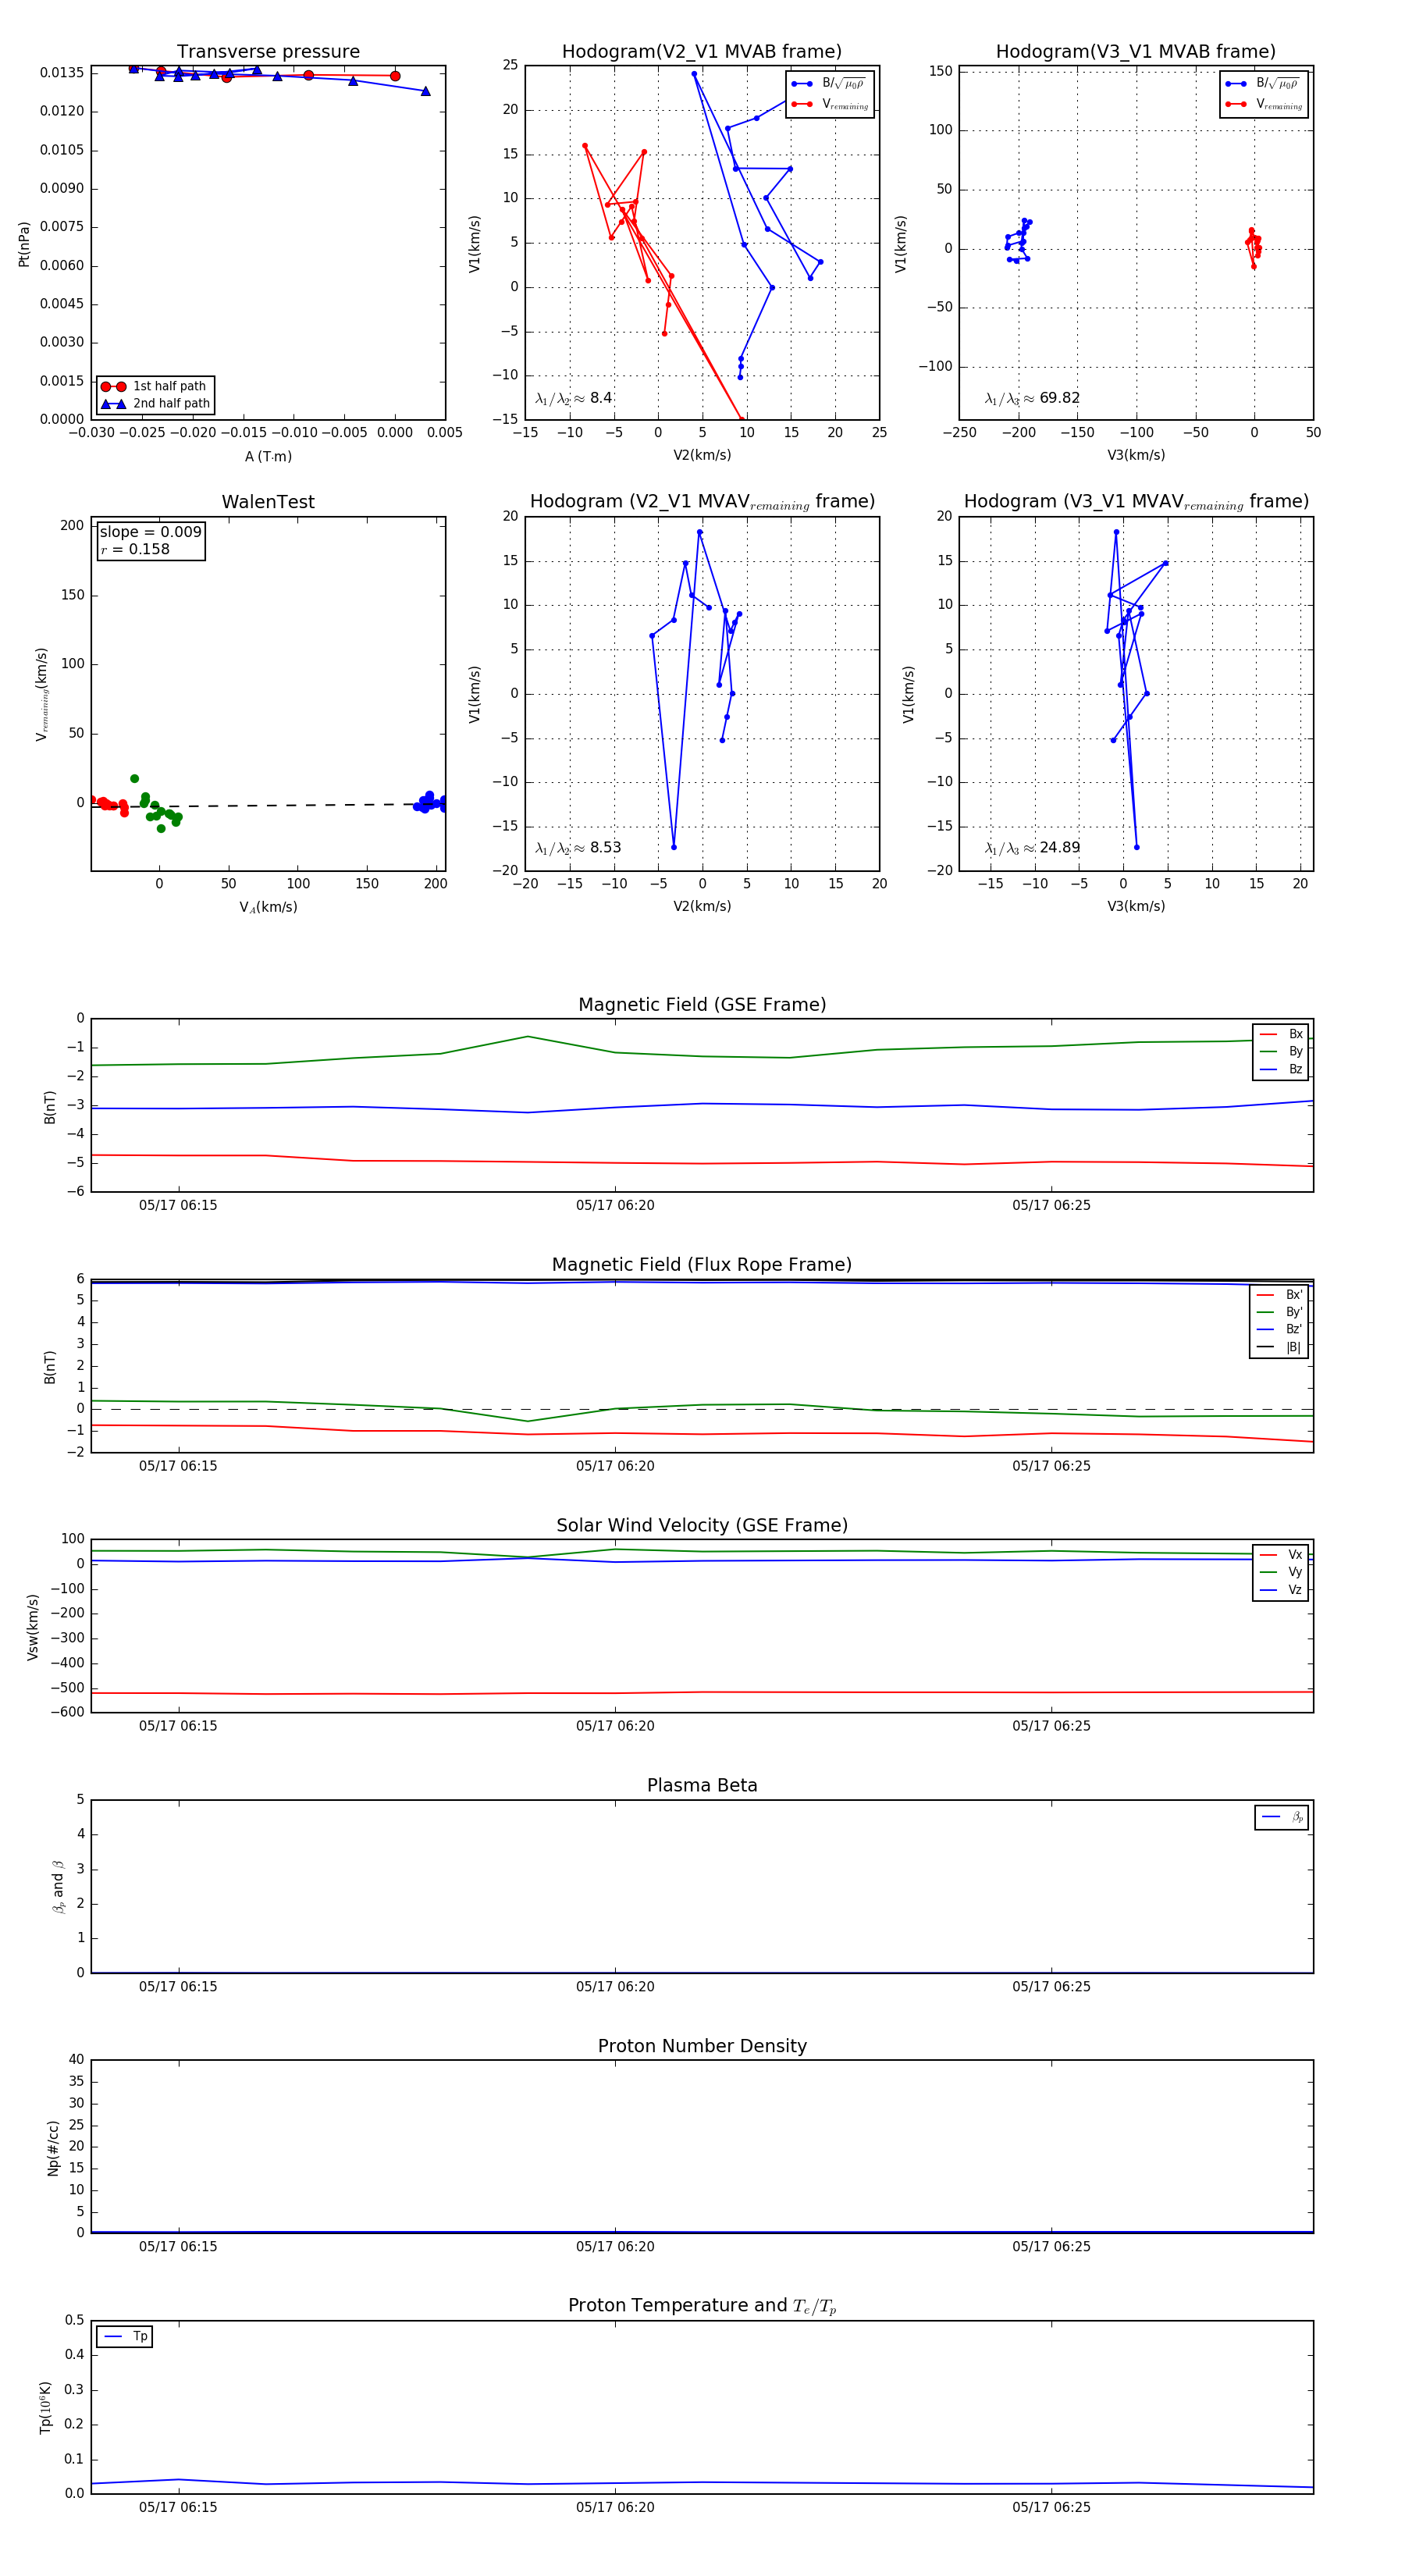1405x2576 pixels.
Task: Select the Bz' legend entry
Action: click(x=1280, y=1330)
